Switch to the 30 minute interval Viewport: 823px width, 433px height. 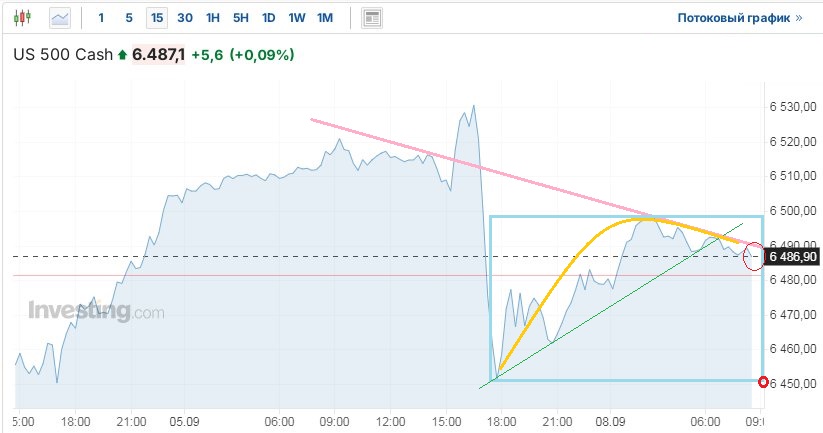coord(185,18)
